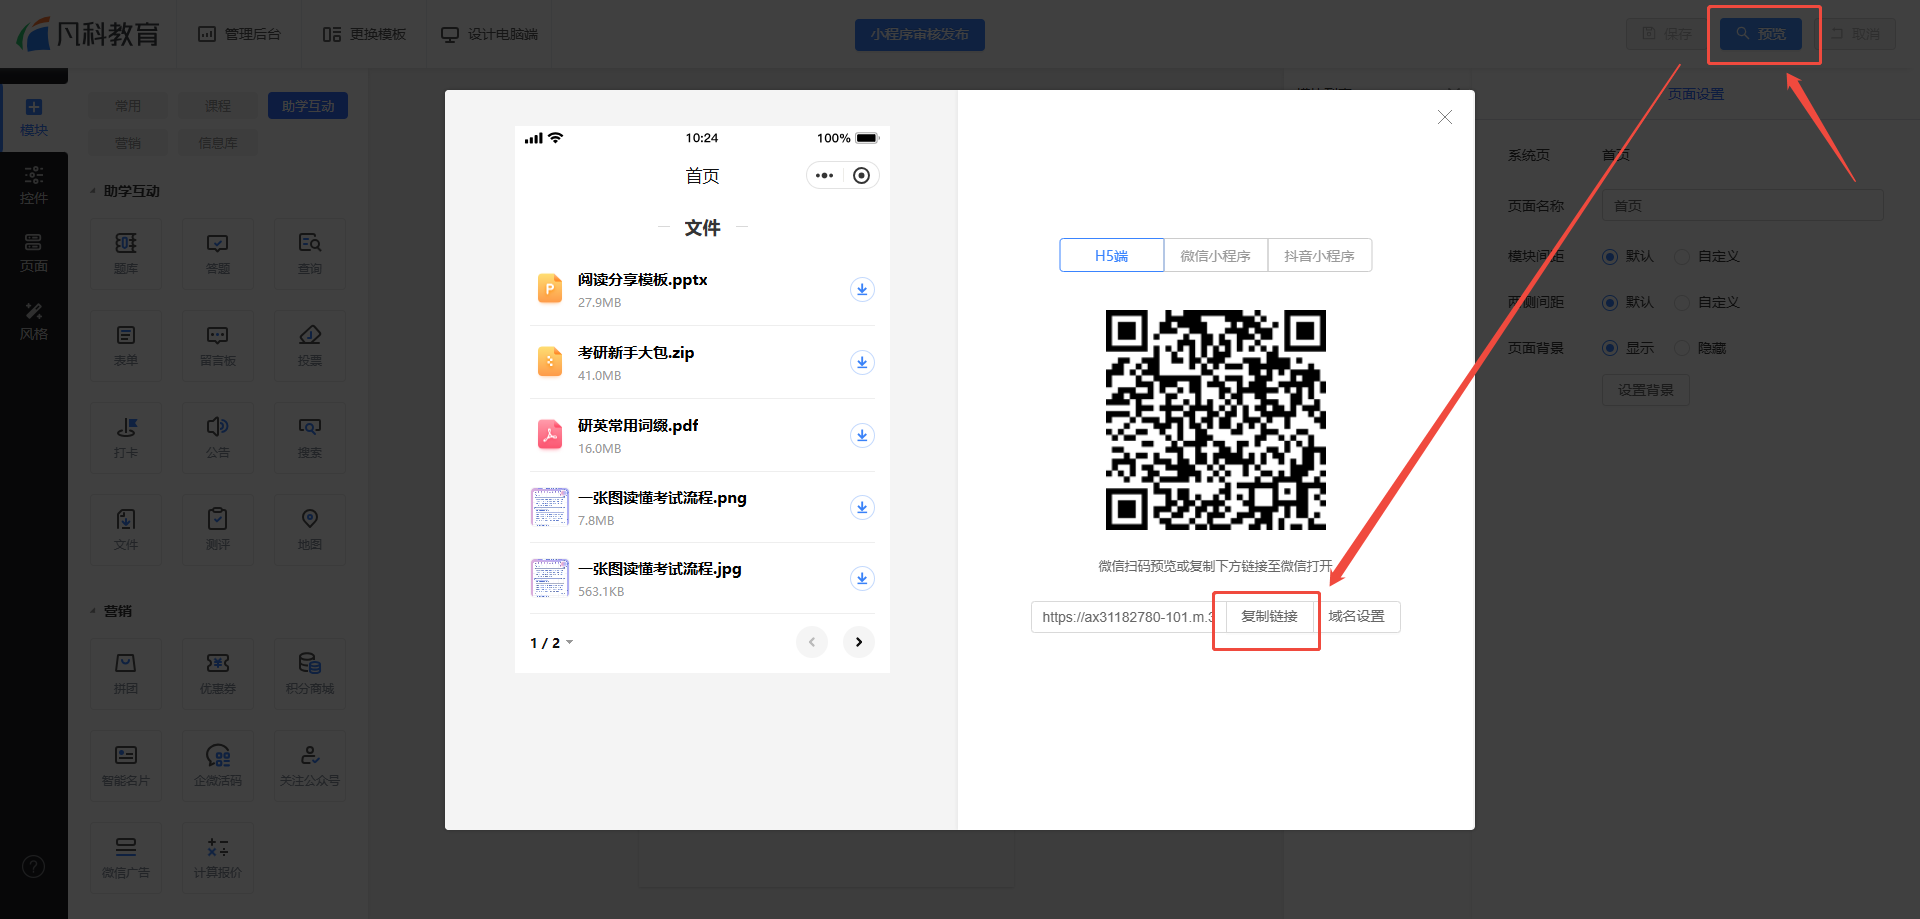
Task: Choose the 优惠券 module
Action: pos(218,674)
